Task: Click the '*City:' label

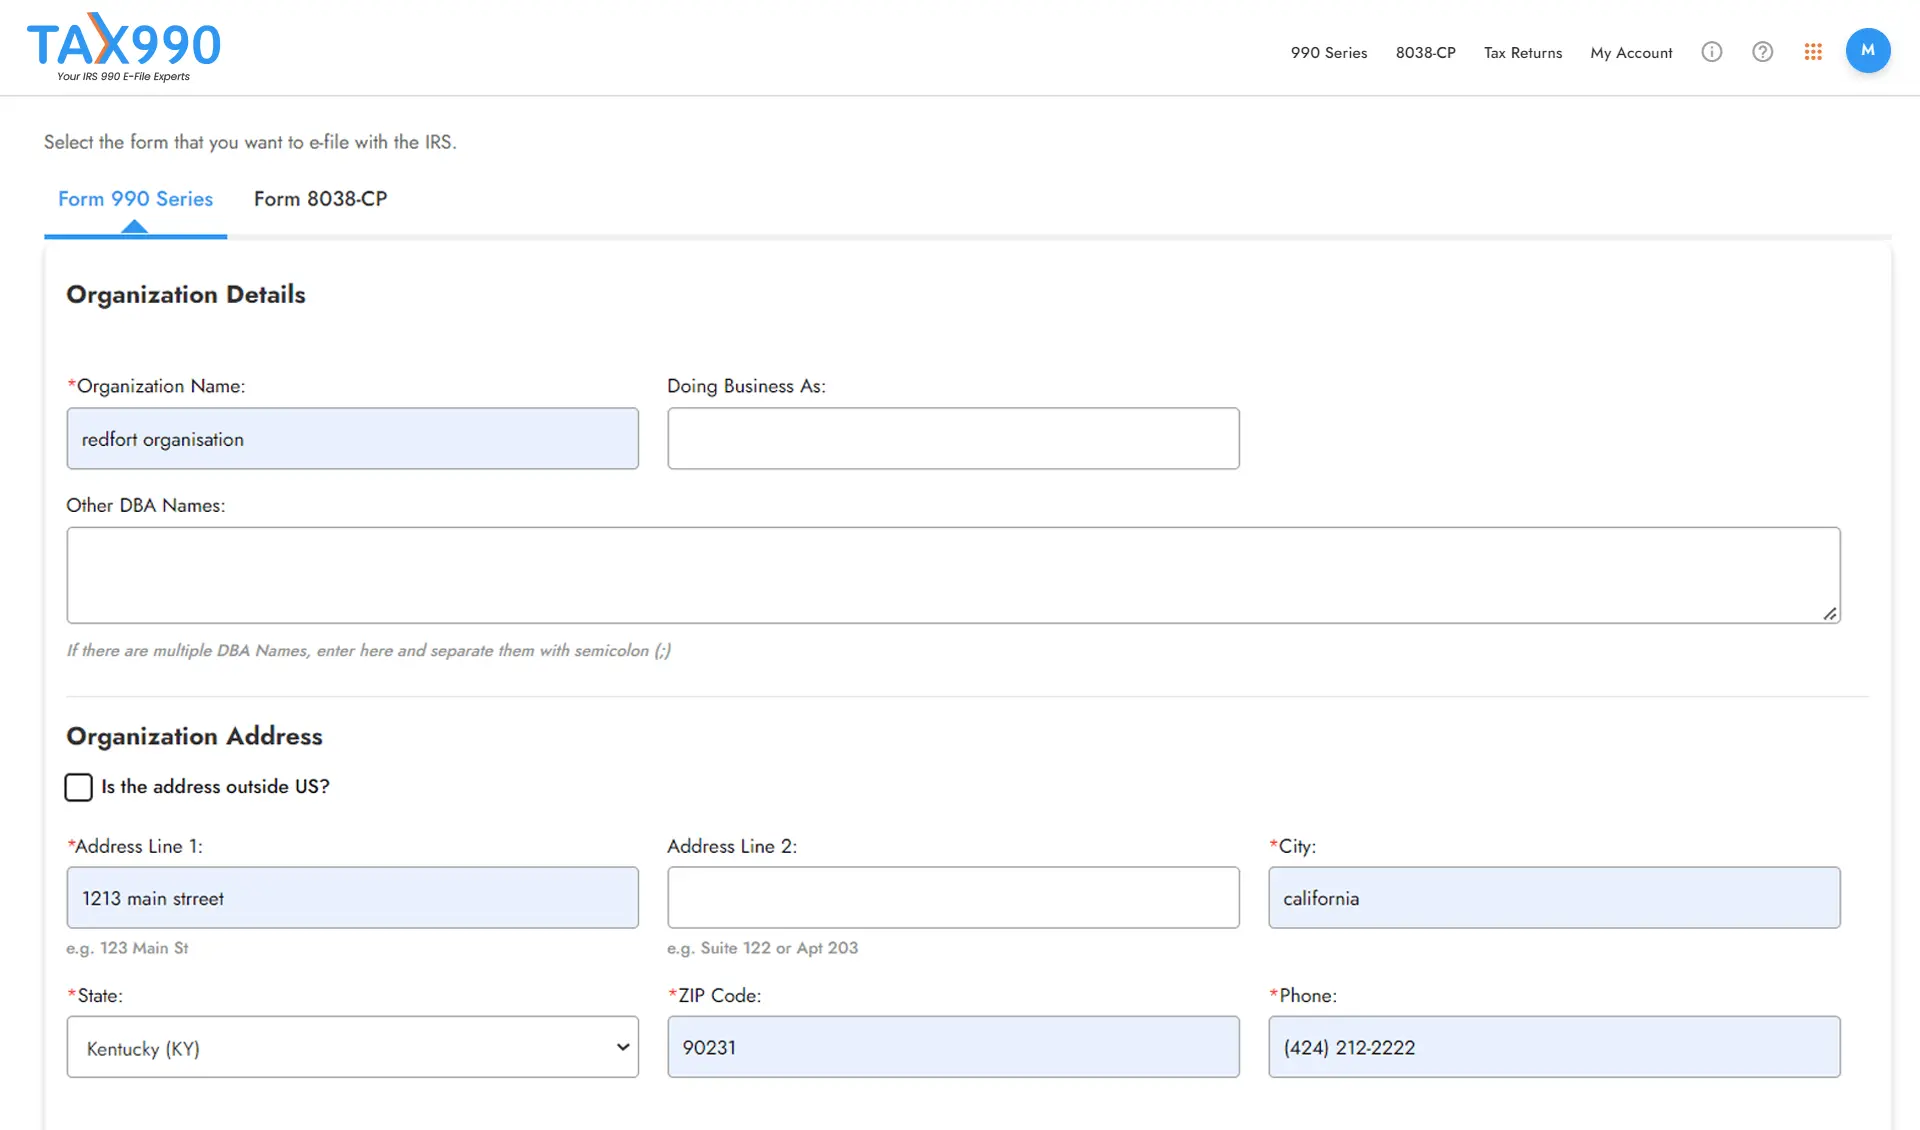Action: 1293,846
